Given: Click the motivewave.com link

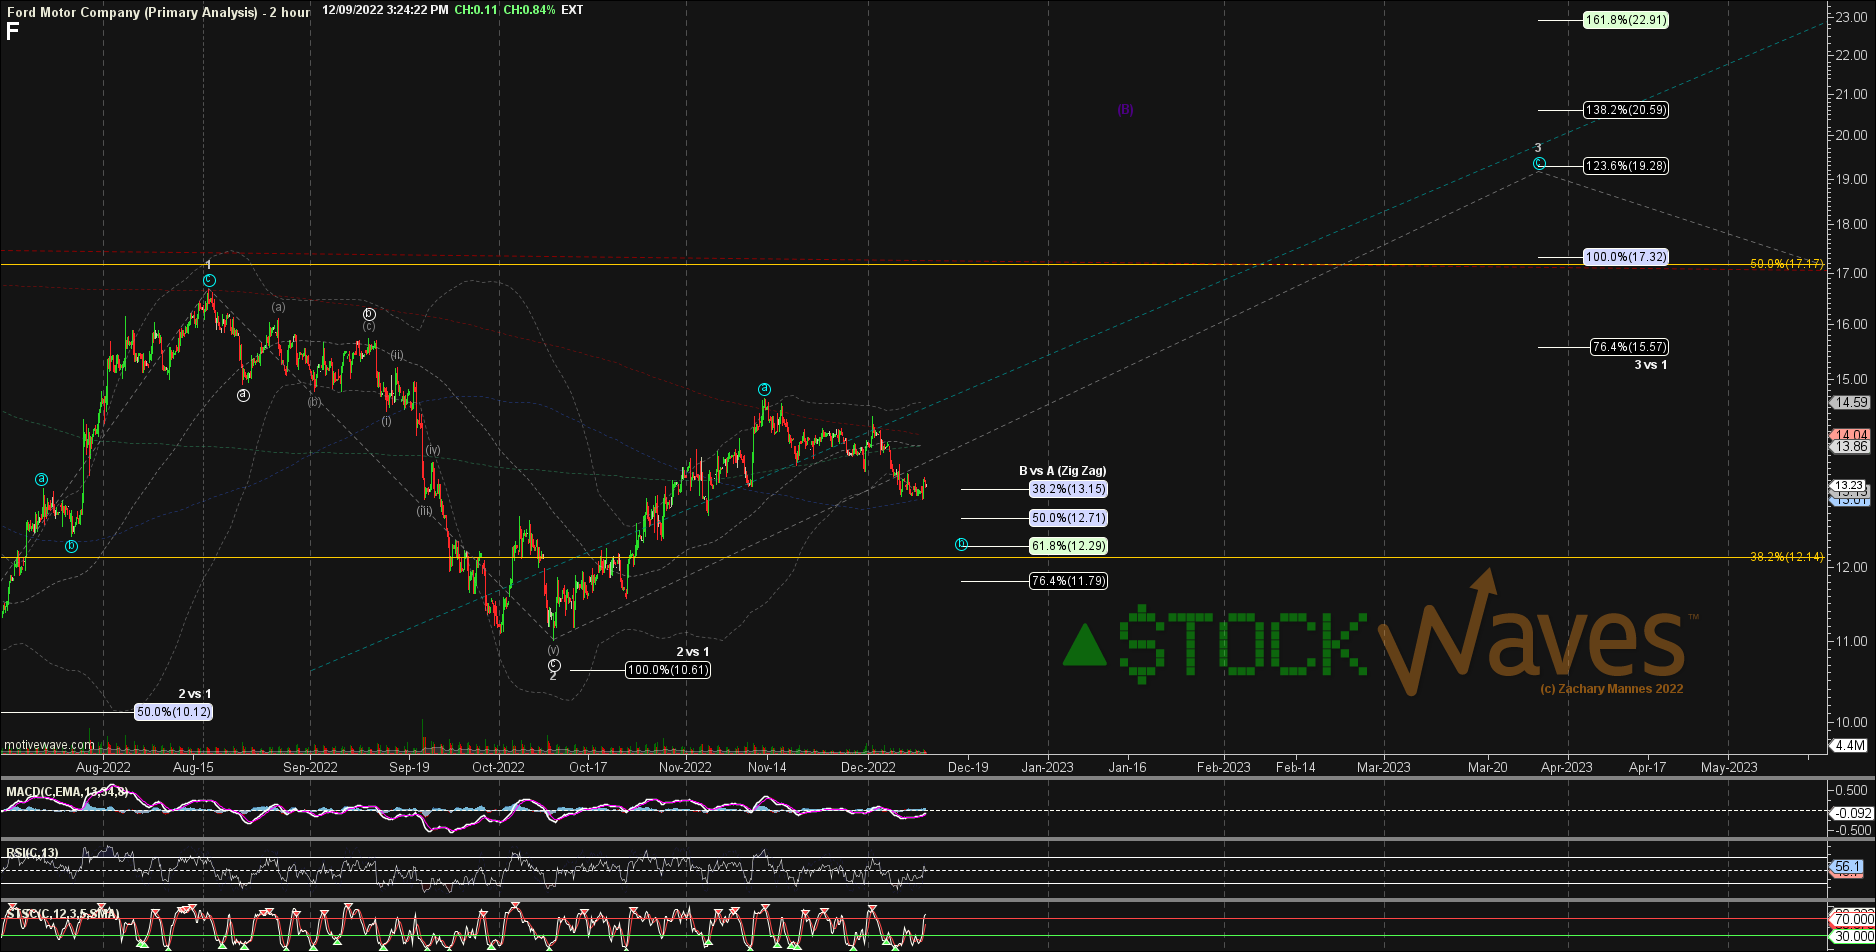Looking at the screenshot, I should click(49, 745).
